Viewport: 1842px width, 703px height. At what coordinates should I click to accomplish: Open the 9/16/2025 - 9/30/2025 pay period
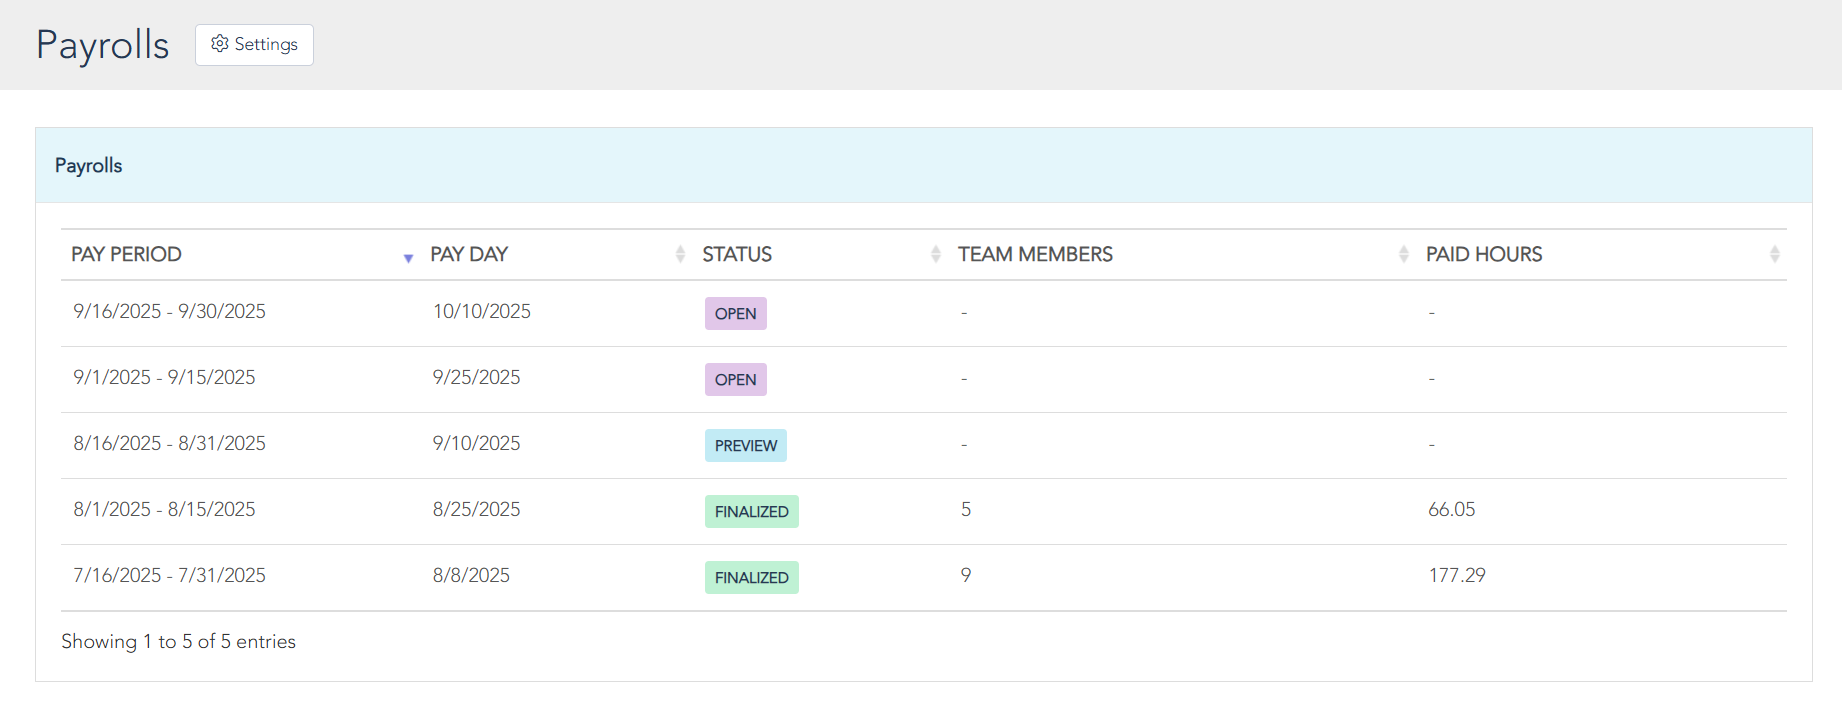pos(169,312)
